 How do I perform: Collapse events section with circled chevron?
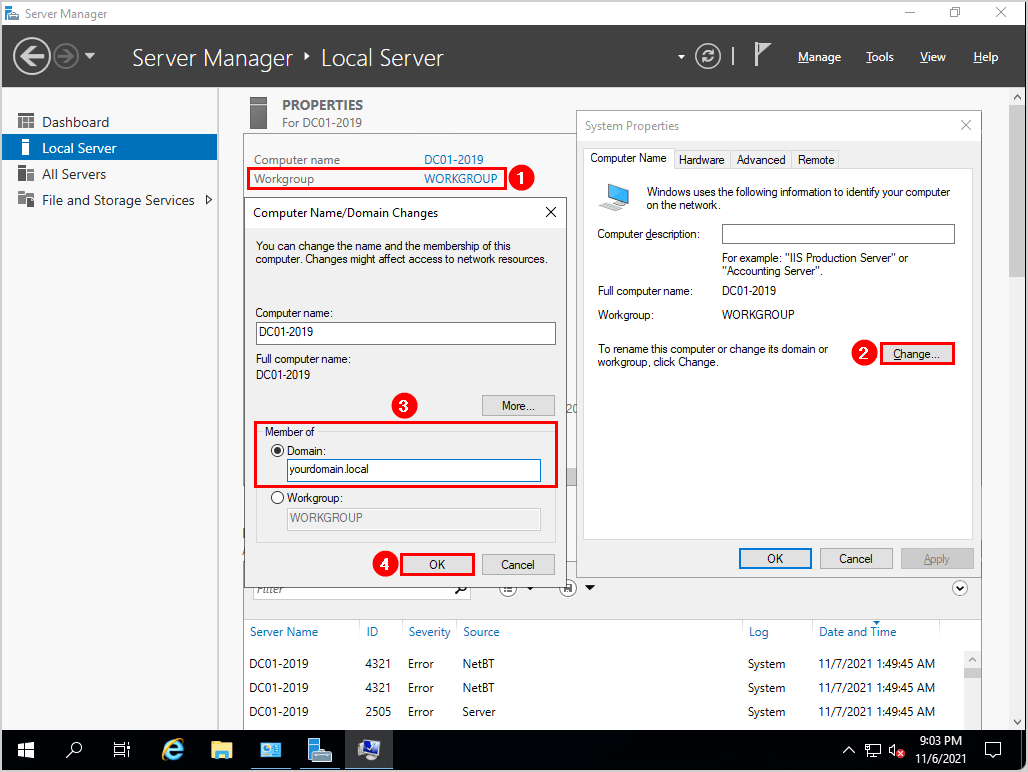pos(960,588)
